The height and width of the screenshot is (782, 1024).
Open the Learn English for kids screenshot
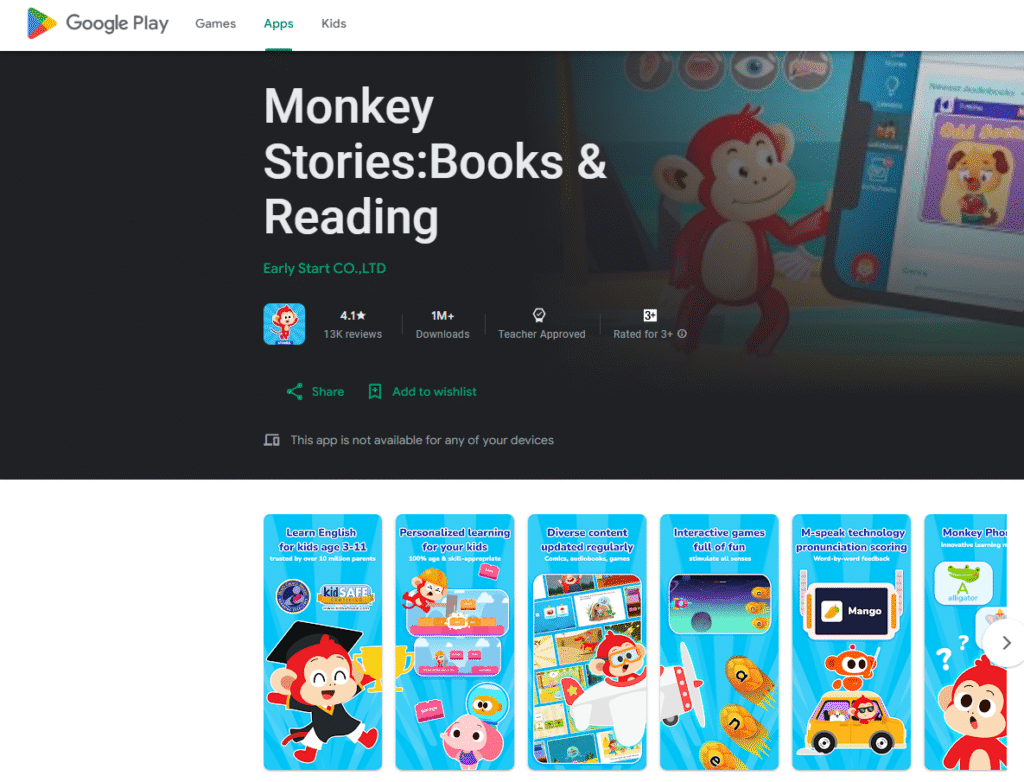(x=323, y=642)
